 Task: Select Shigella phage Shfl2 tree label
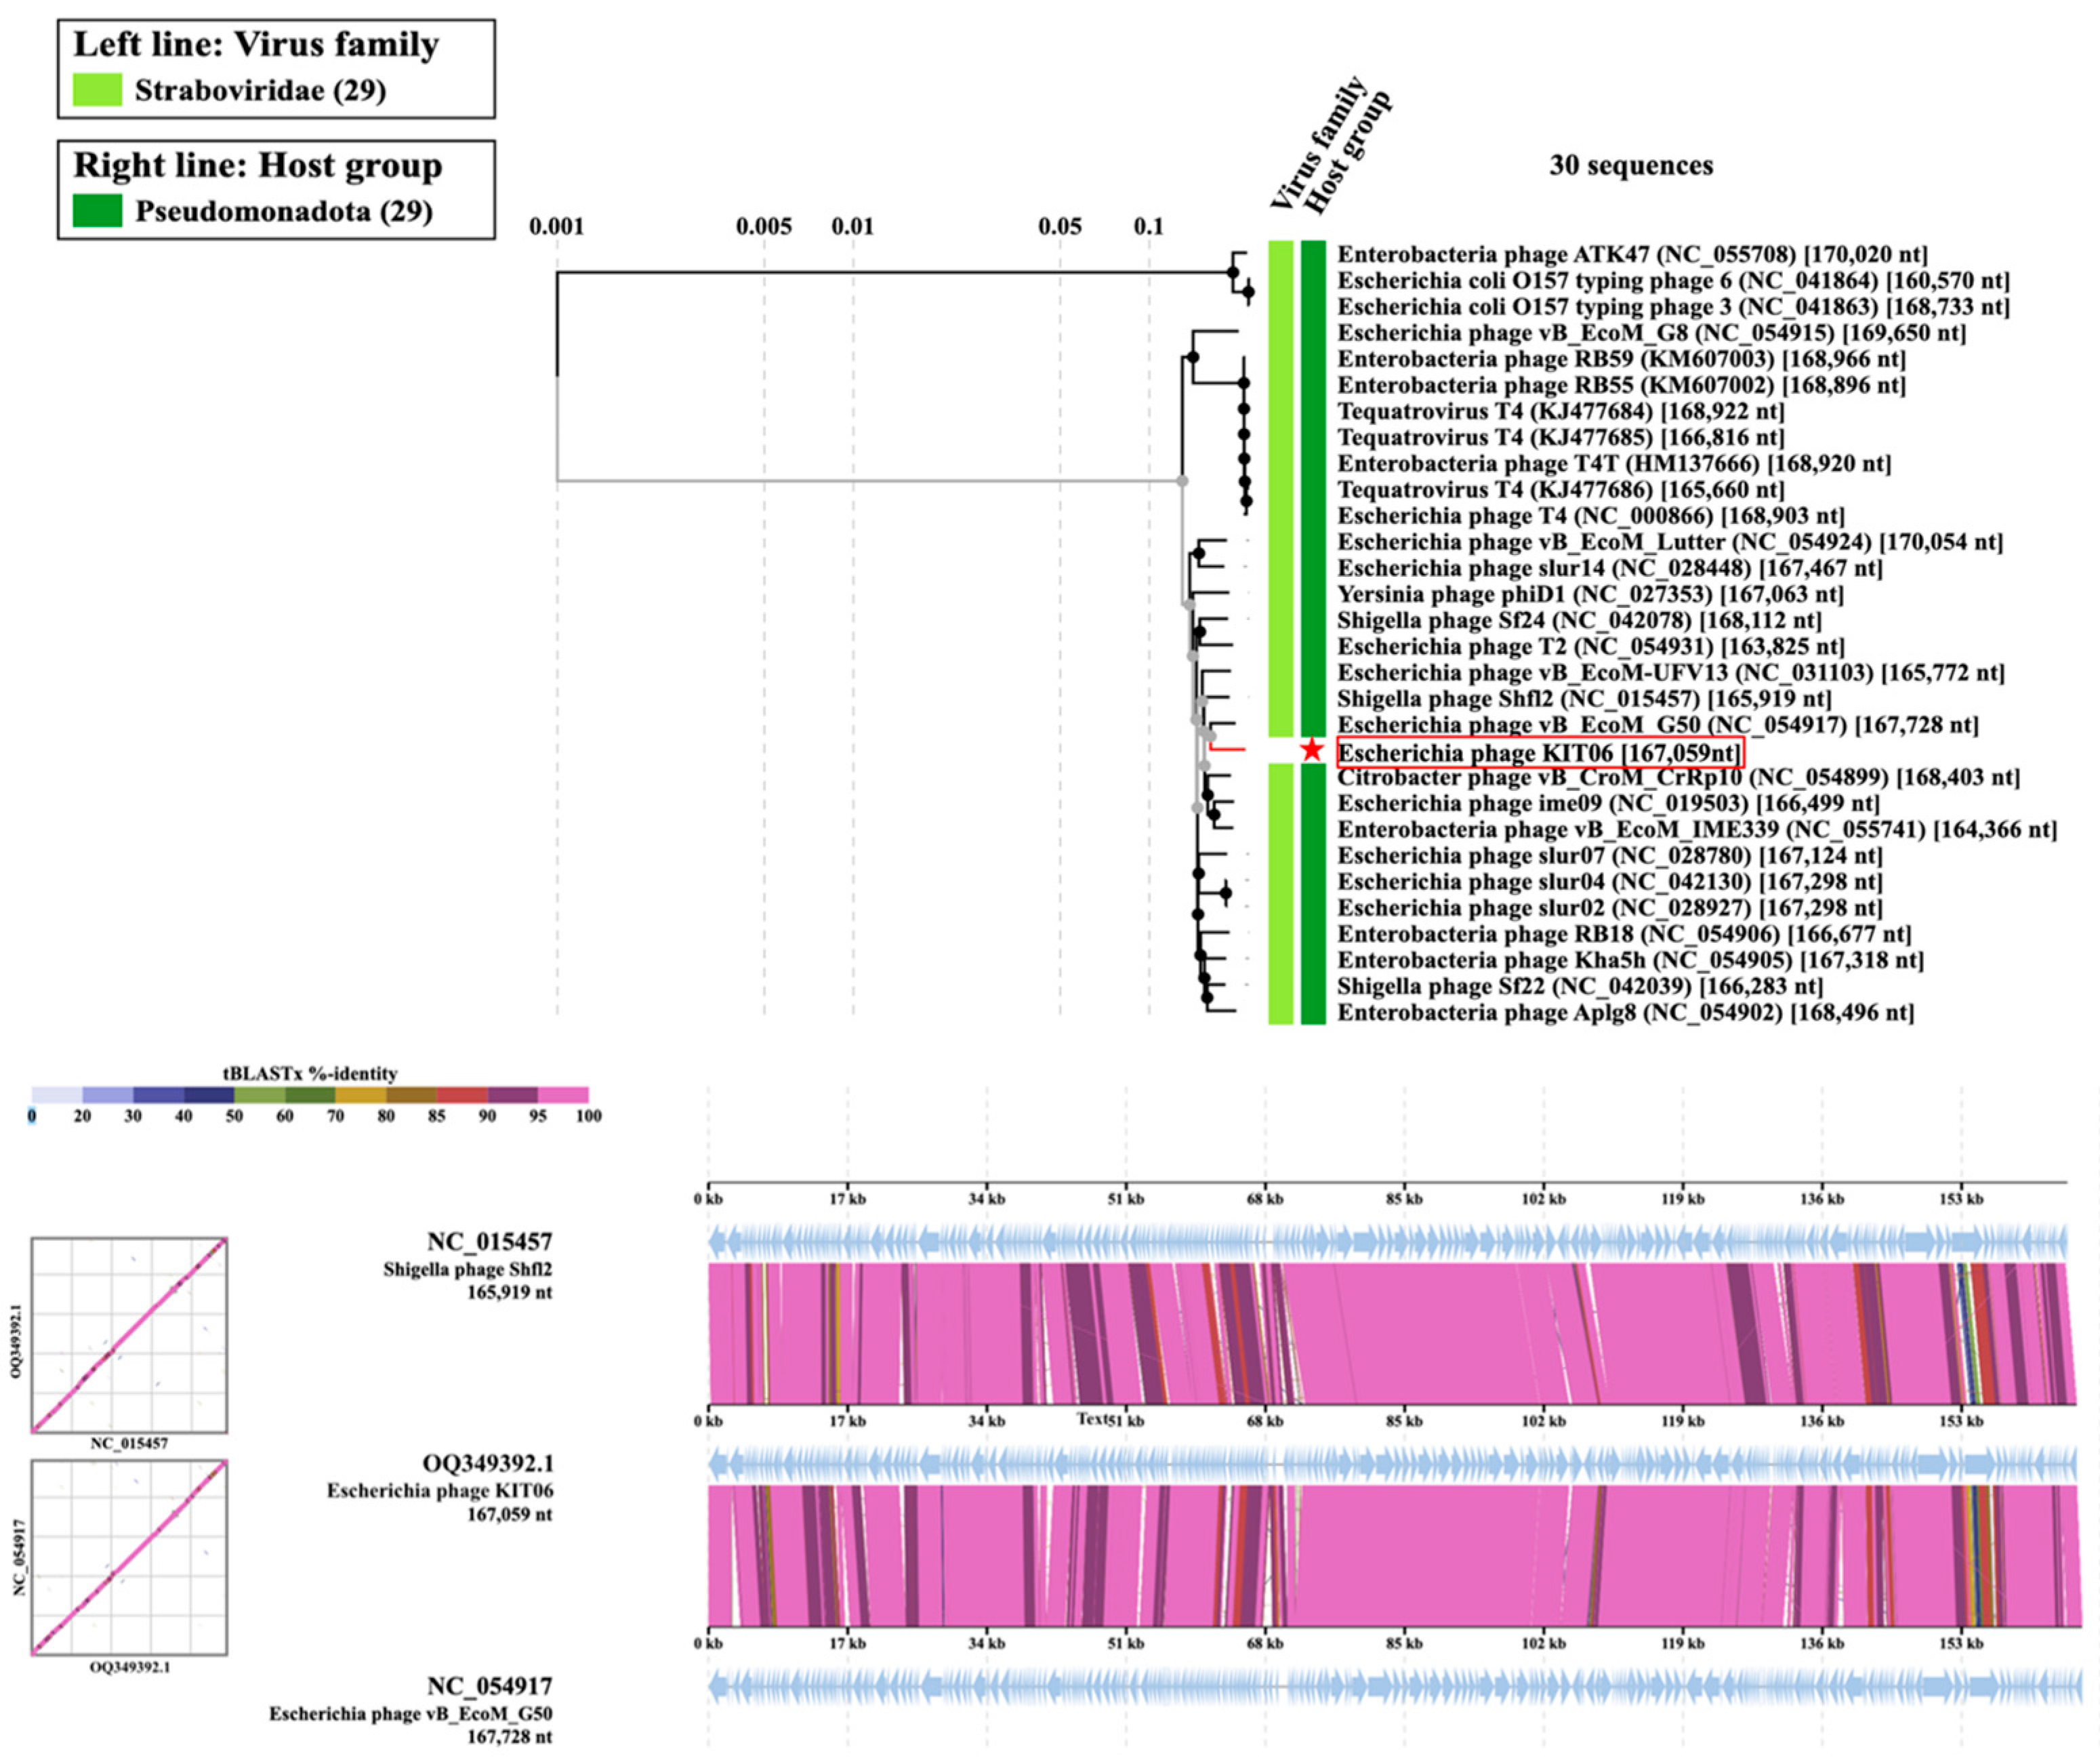[1584, 699]
